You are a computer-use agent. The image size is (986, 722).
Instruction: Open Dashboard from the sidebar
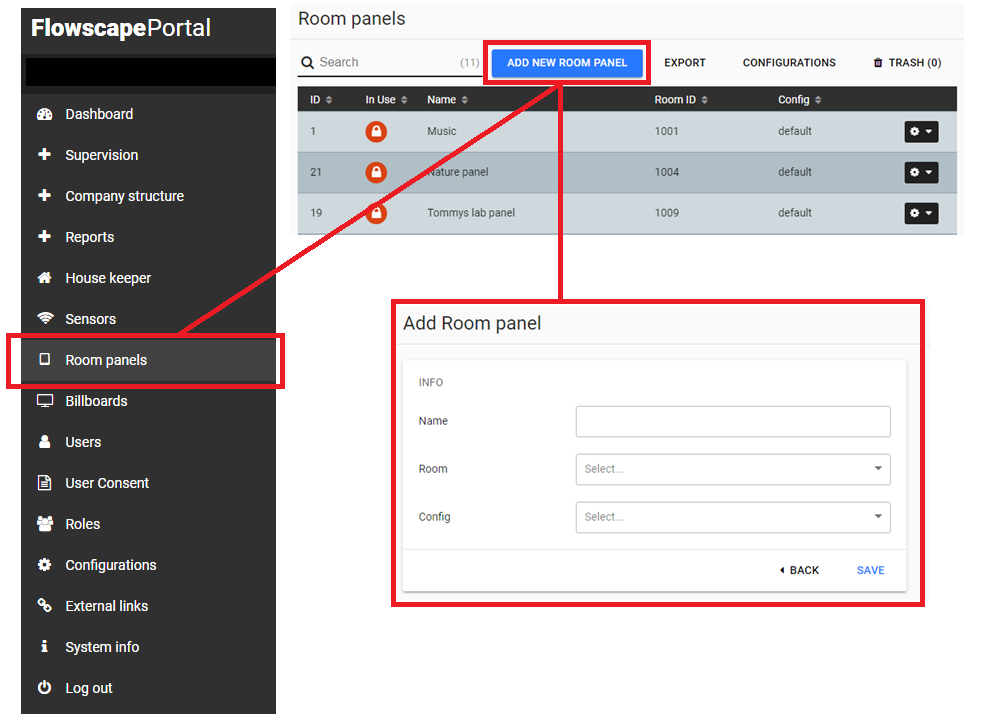[x=99, y=114]
